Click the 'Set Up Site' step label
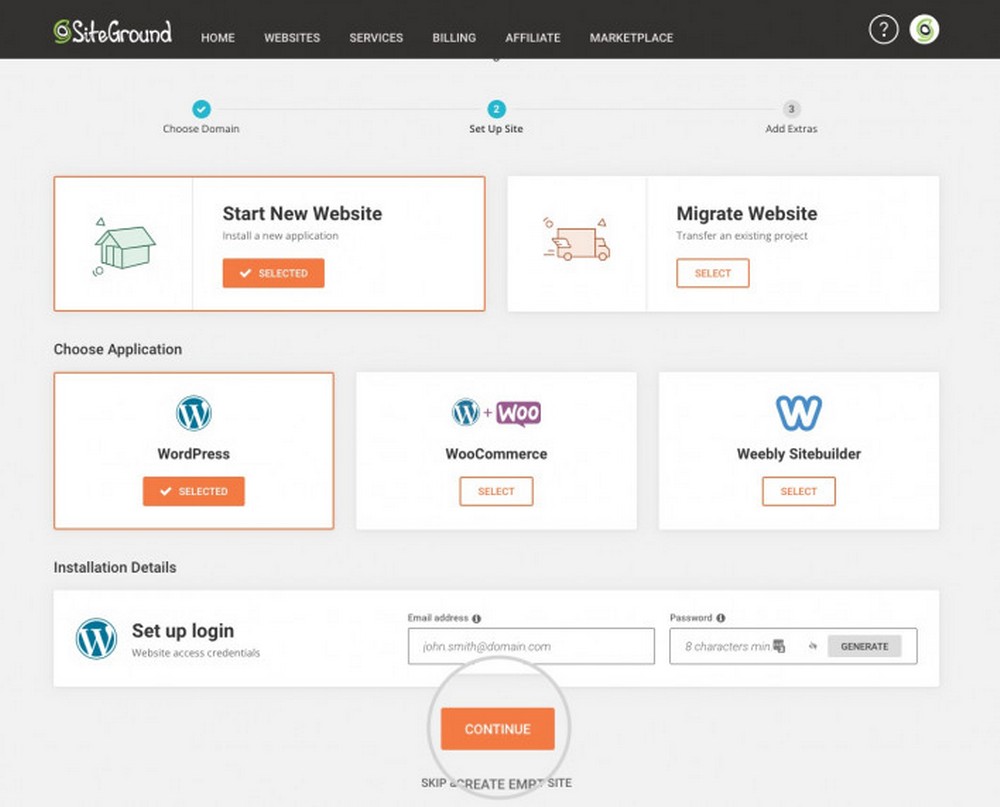Image resolution: width=1000 pixels, height=807 pixels. (x=496, y=128)
